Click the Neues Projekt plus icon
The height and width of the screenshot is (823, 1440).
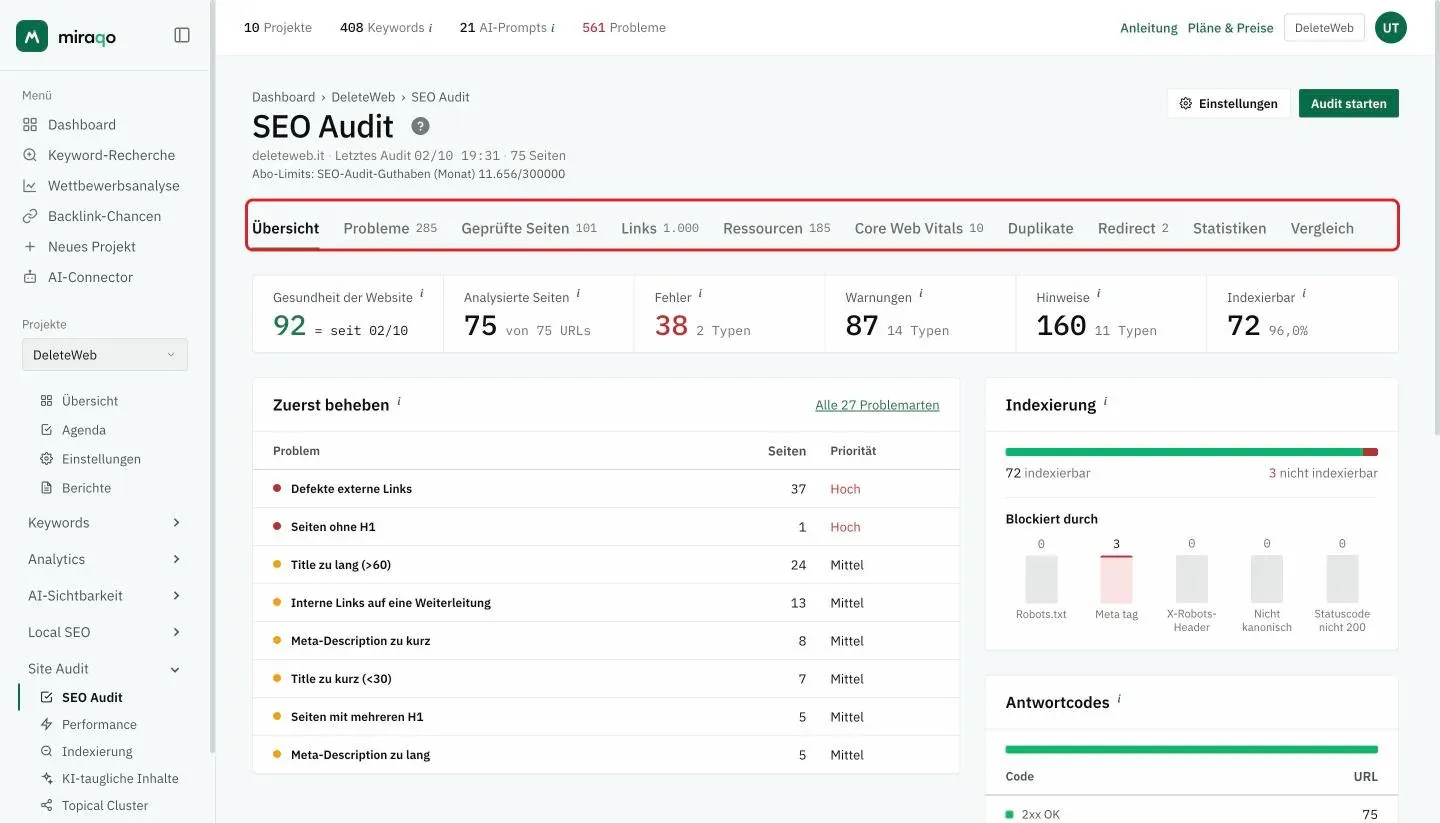coord(30,247)
